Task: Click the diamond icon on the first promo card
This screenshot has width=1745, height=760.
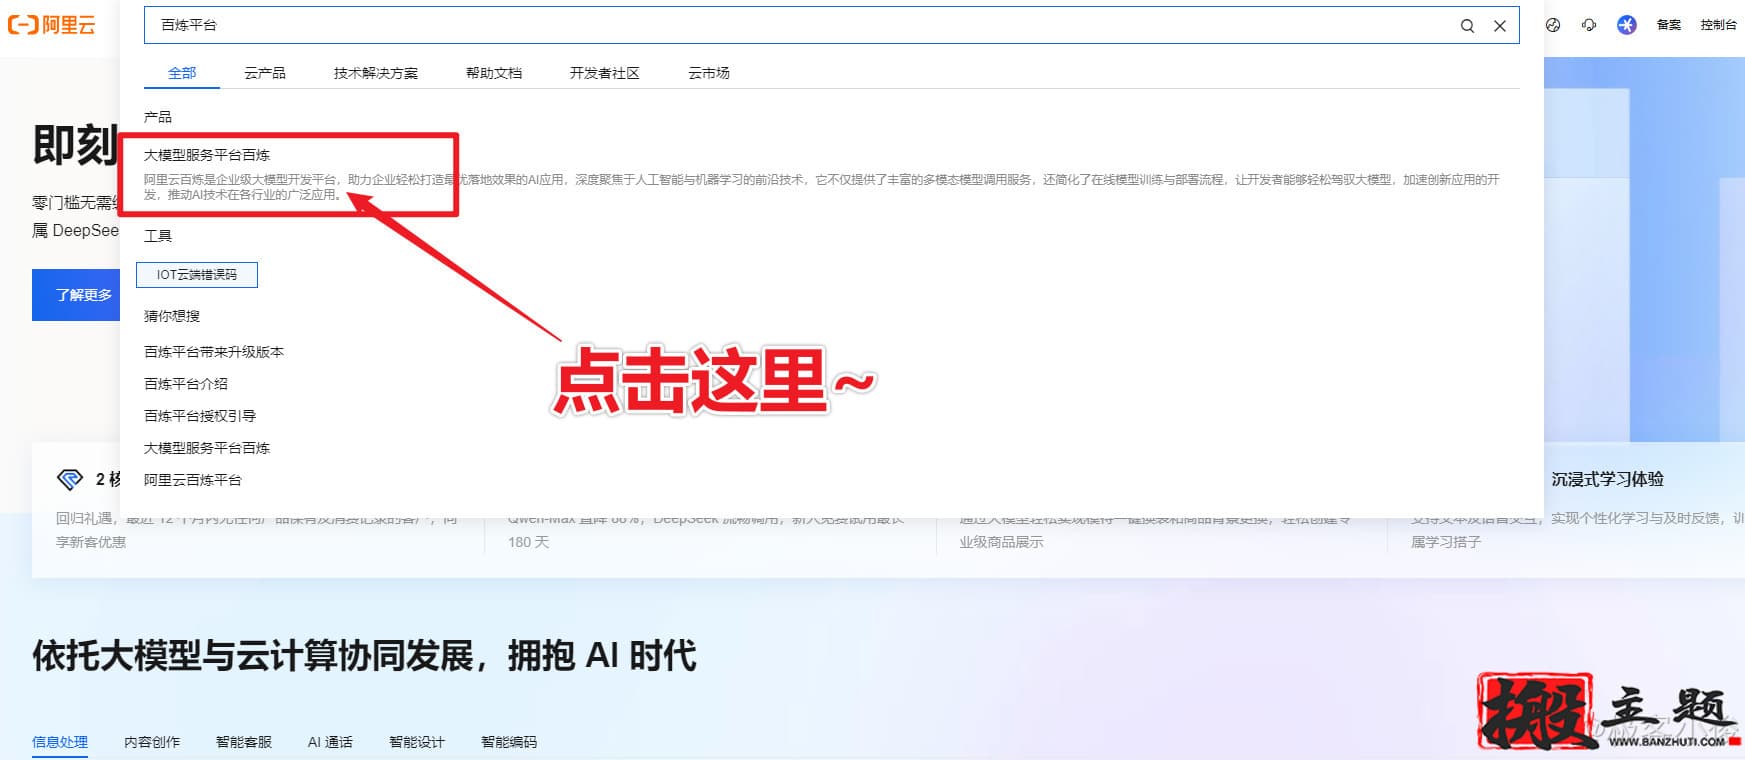Action: click(70, 480)
